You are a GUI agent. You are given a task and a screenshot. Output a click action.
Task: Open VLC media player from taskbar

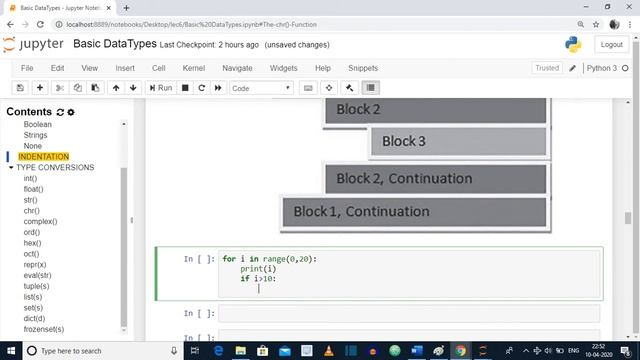coord(329,351)
